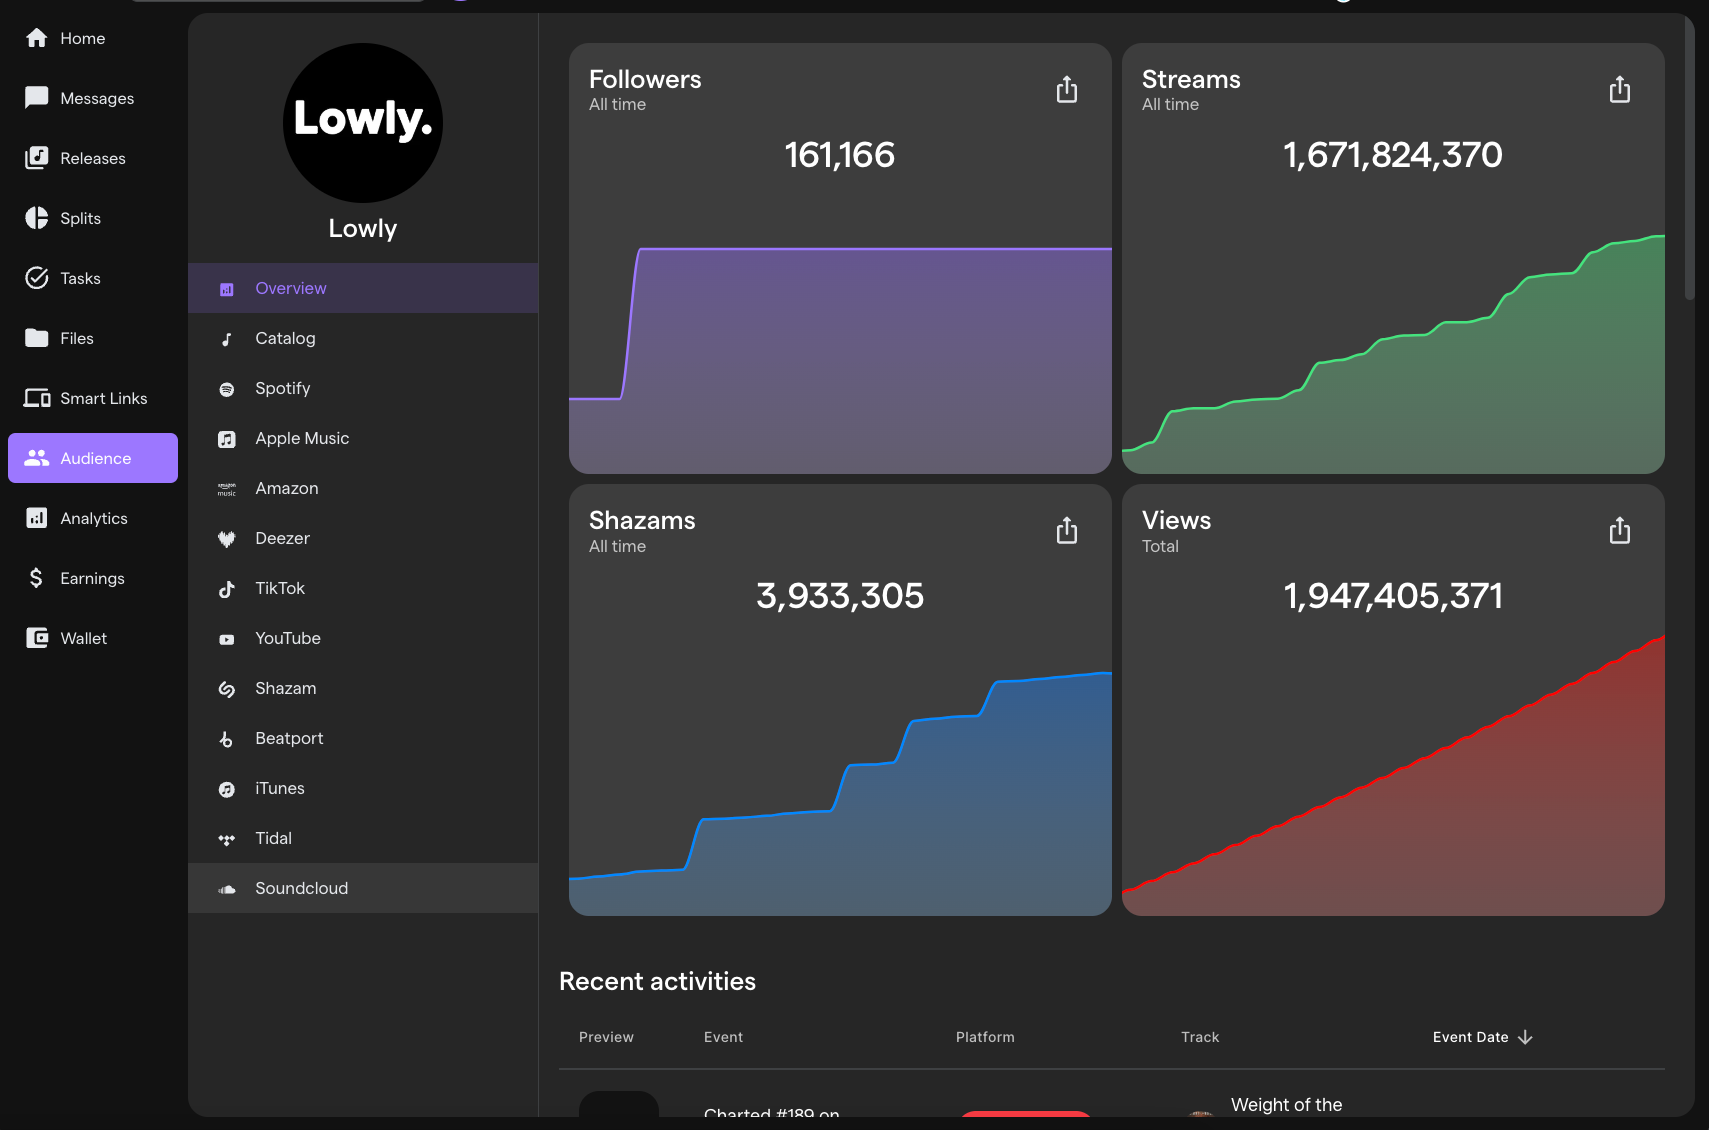The image size is (1709, 1130).
Task: Click the Beatport logo icon
Action: coord(227,739)
